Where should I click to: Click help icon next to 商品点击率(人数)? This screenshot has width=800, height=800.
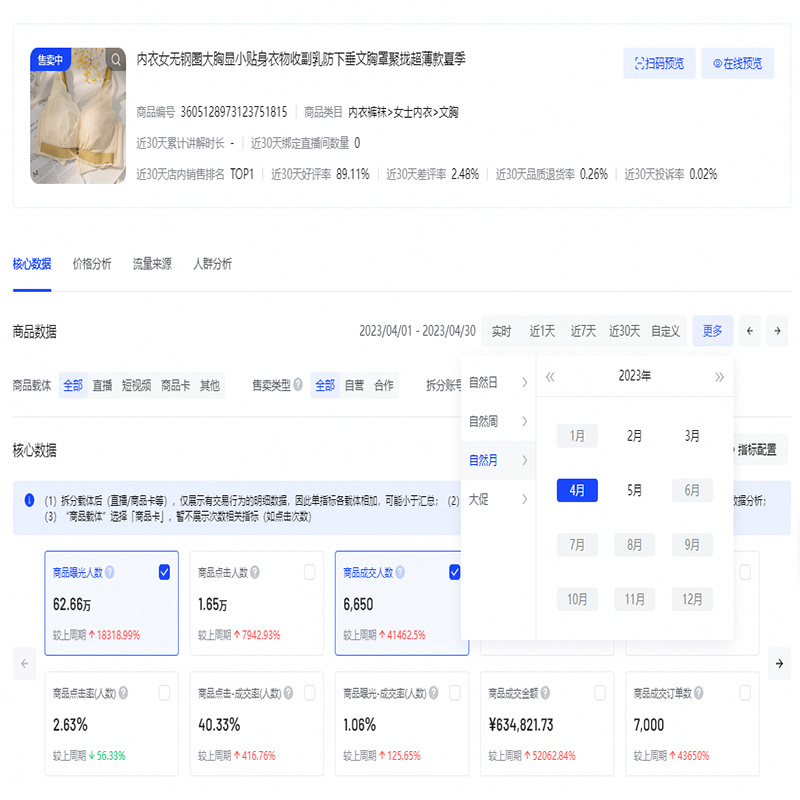(x=123, y=693)
